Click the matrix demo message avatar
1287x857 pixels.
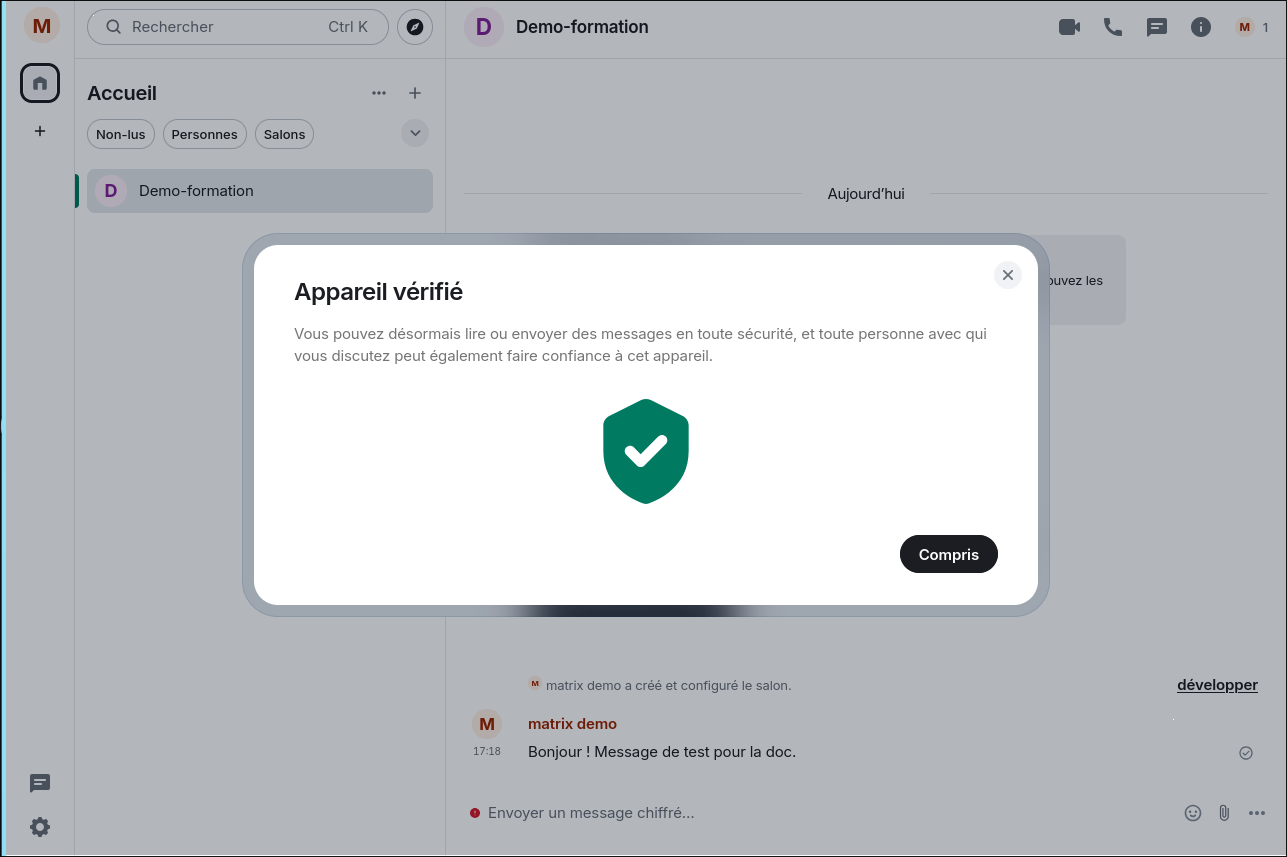(487, 724)
